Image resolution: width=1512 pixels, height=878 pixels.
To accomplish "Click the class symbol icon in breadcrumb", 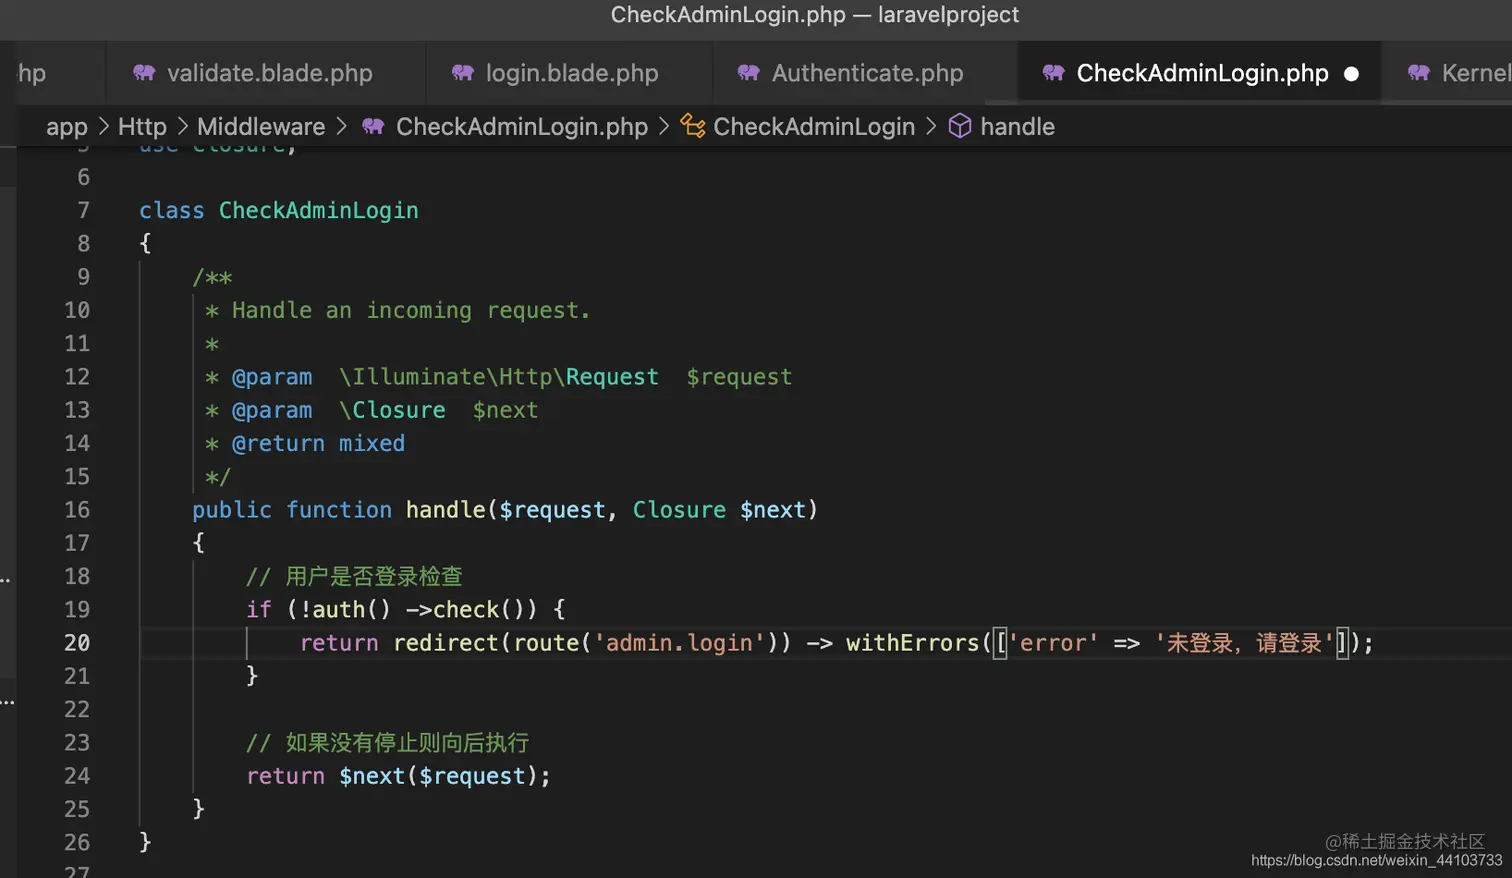I will tap(693, 126).
